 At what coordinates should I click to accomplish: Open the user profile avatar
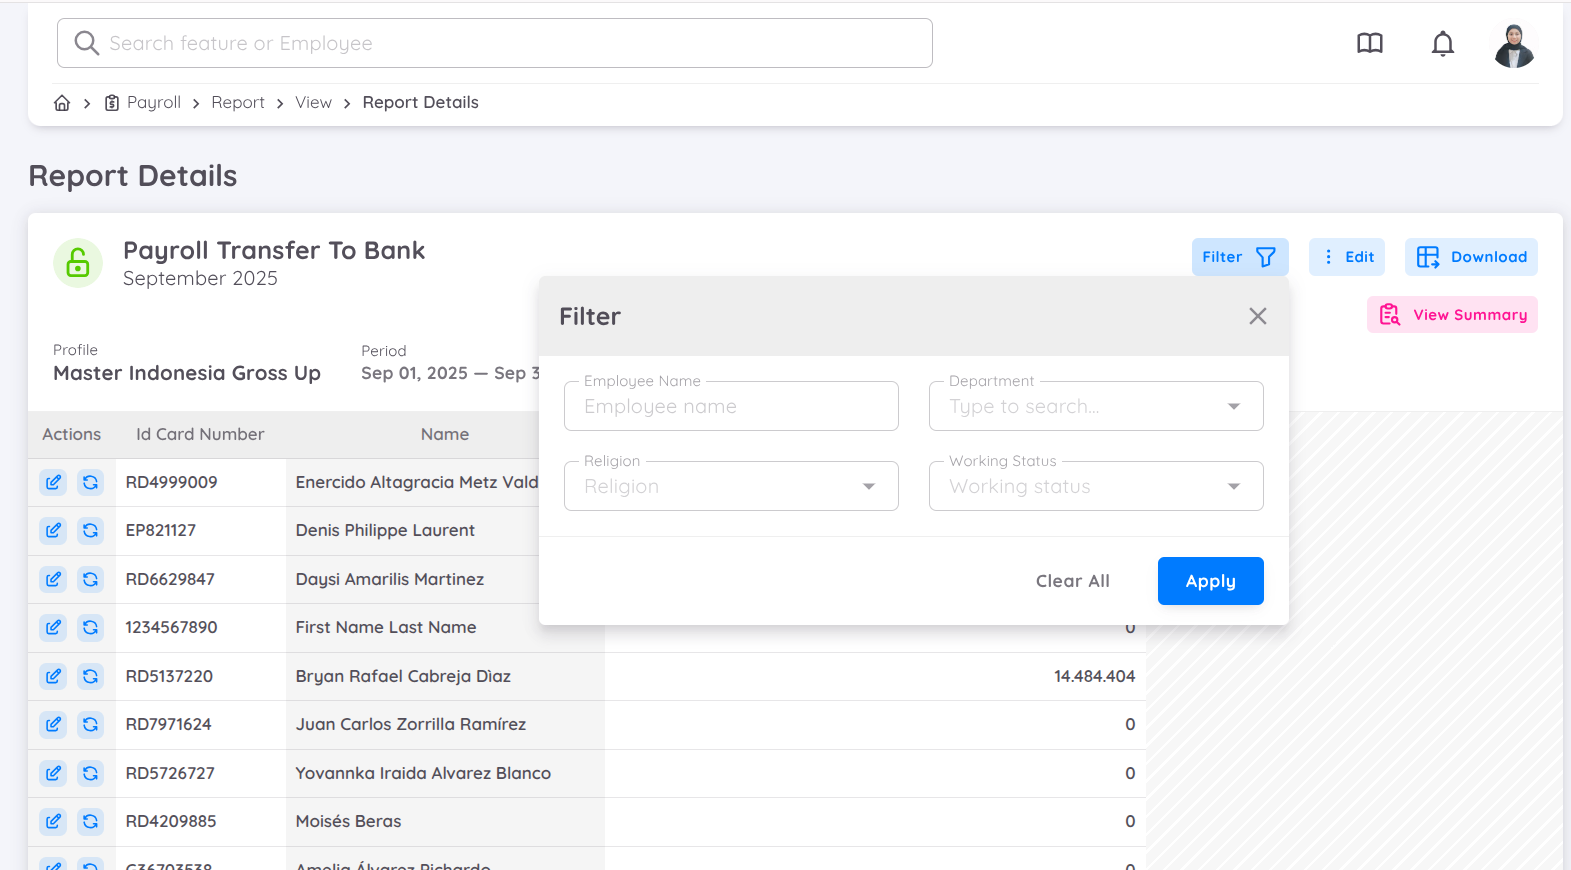1513,45
